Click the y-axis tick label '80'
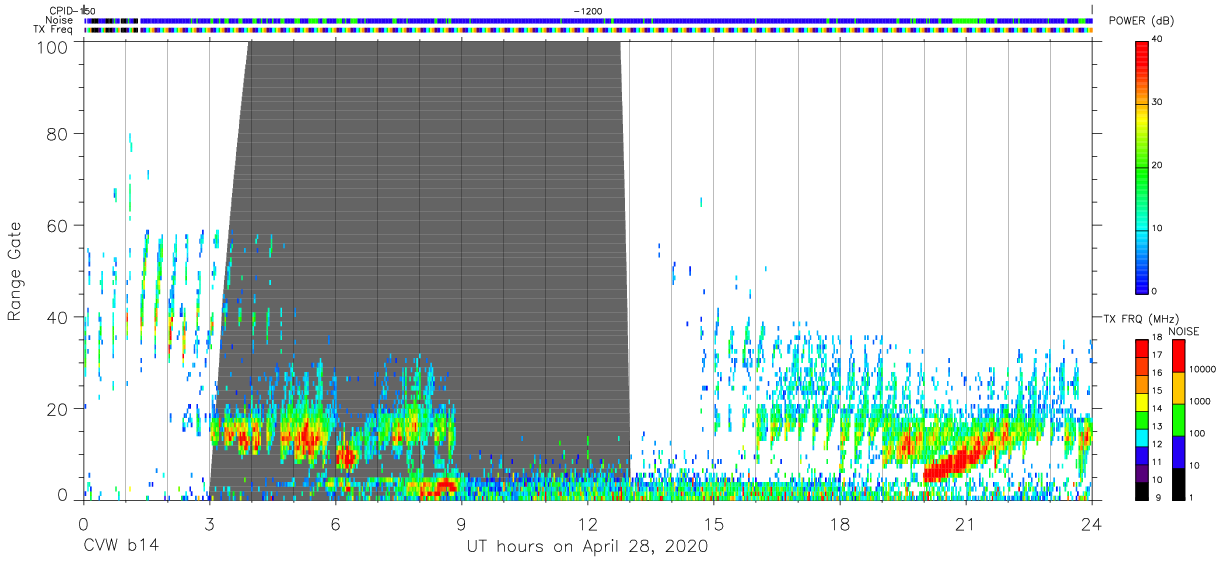The width and height of the screenshot is (1228, 567). (57, 133)
